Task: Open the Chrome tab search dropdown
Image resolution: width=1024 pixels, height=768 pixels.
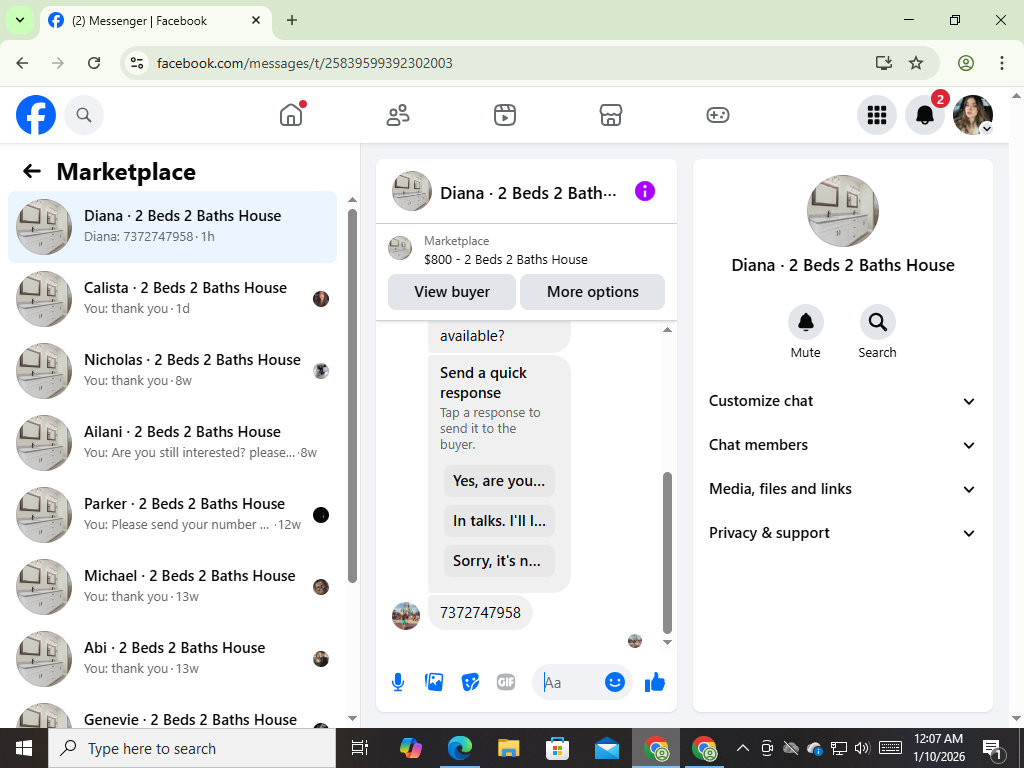Action: click(x=20, y=20)
